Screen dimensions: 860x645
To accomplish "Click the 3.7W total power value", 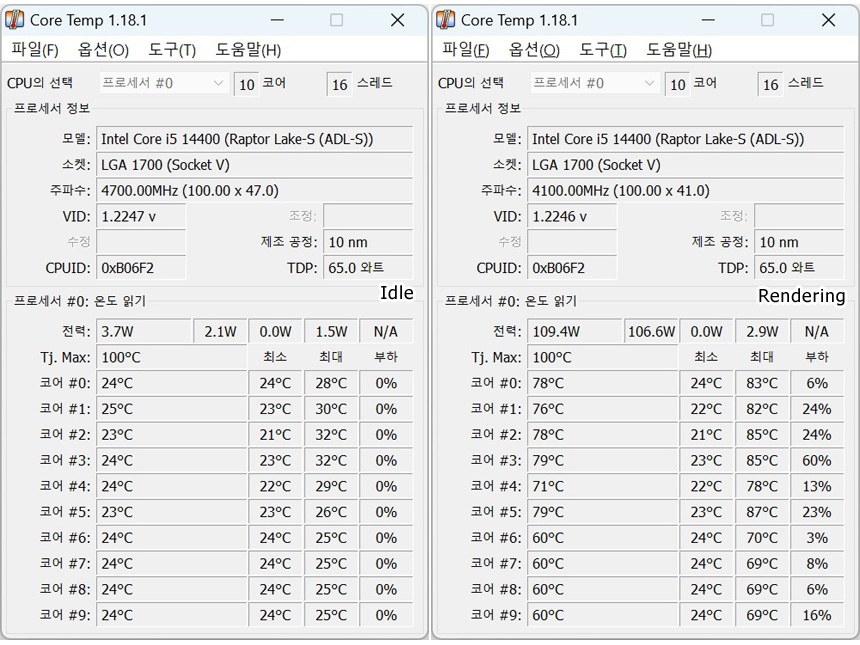I will pyautogui.click(x=144, y=332).
